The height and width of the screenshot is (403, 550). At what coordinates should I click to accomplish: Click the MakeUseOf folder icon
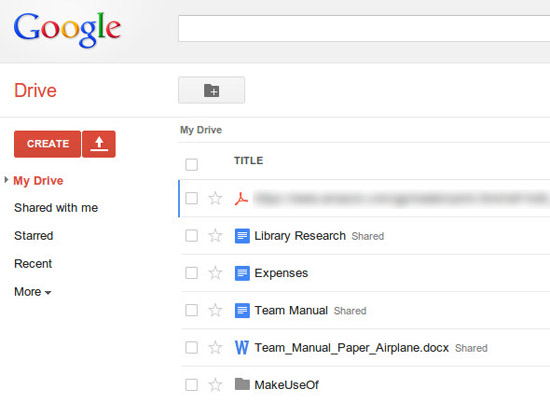242,384
